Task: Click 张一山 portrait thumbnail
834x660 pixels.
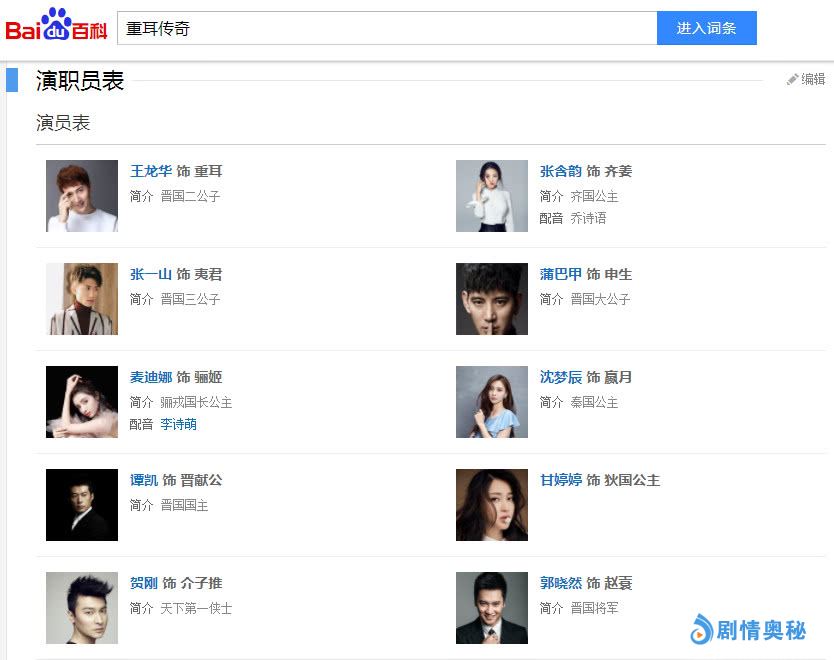Action: point(82,299)
